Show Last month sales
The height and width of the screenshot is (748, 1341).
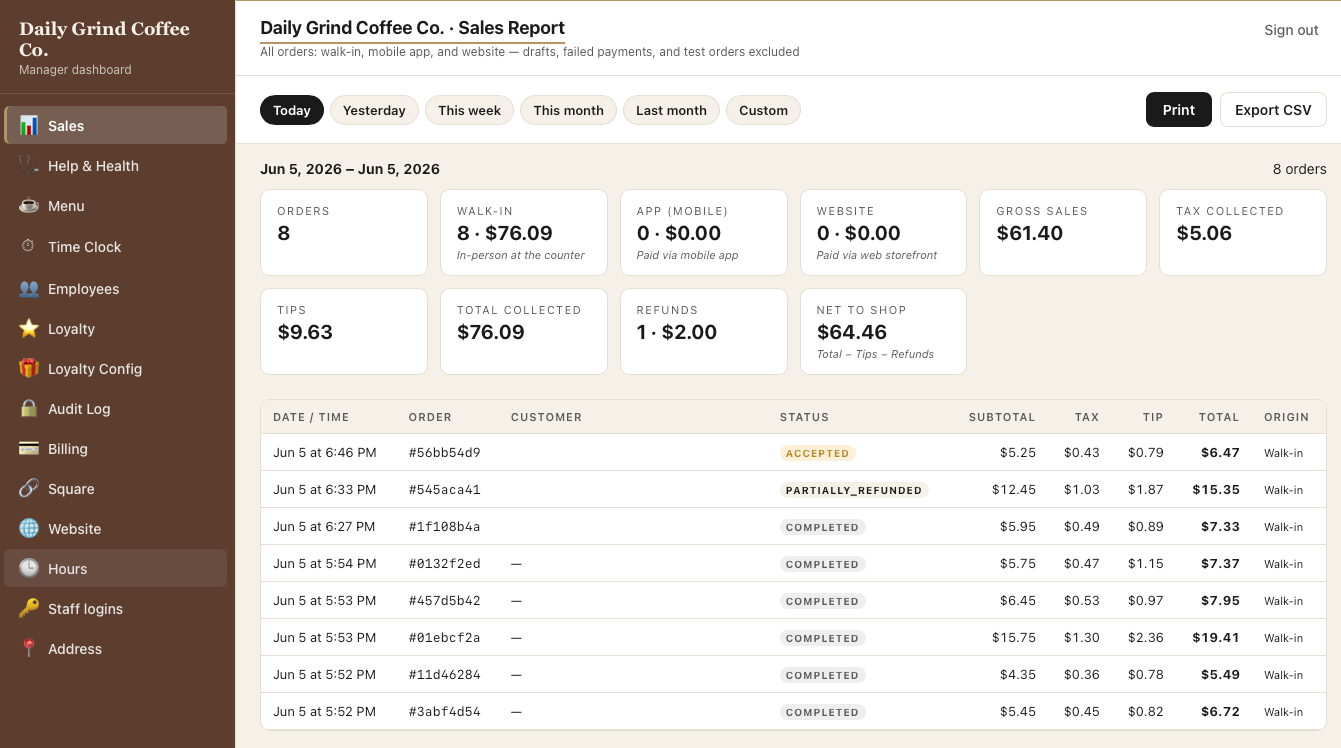(671, 110)
